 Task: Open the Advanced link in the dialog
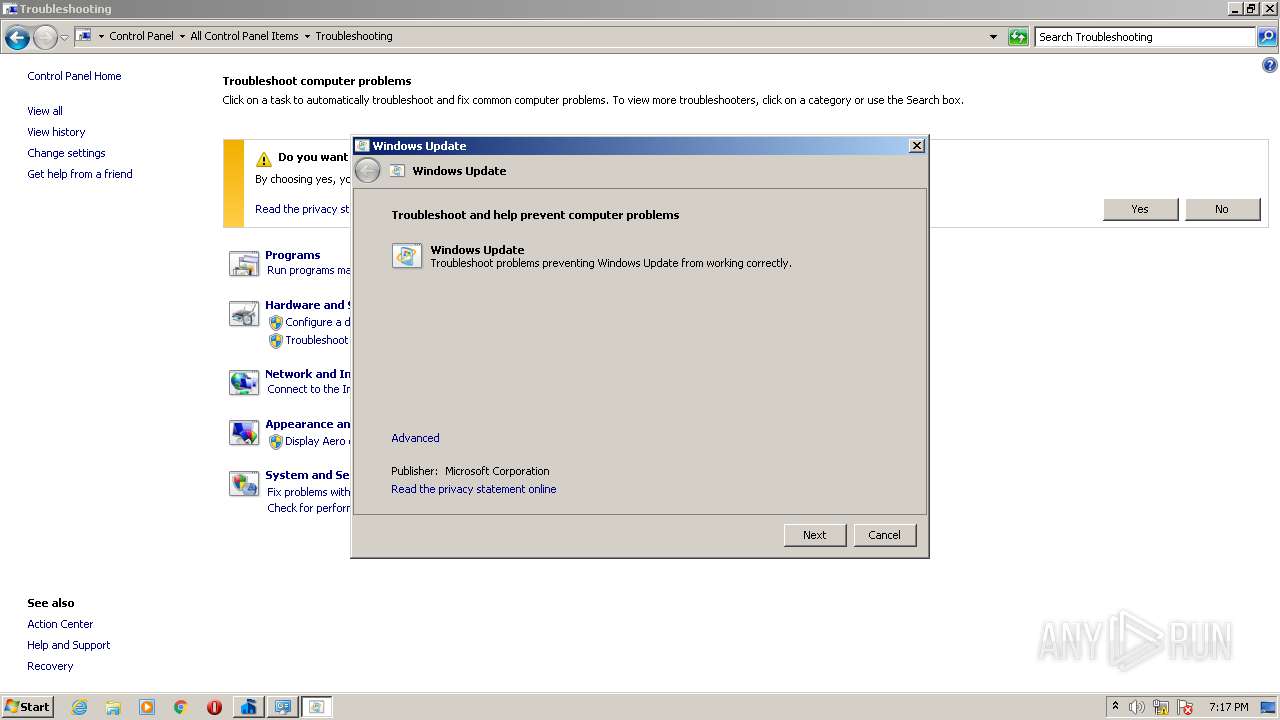(x=415, y=438)
